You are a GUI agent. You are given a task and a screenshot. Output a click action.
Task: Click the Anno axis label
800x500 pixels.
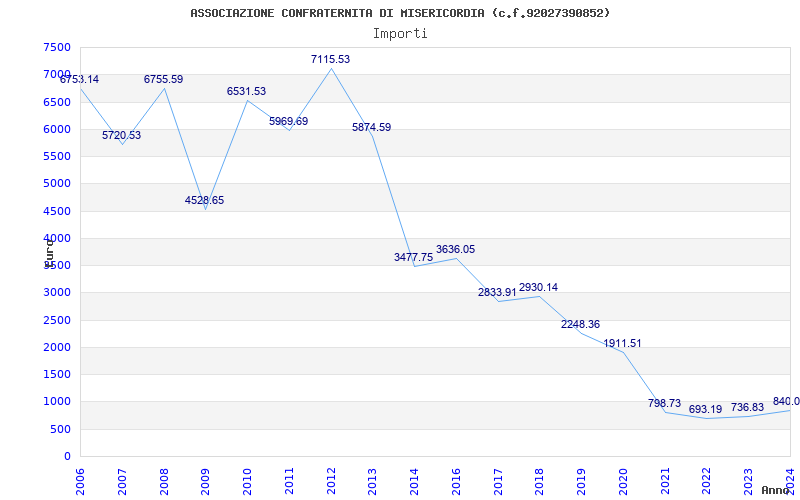pyautogui.click(x=775, y=490)
